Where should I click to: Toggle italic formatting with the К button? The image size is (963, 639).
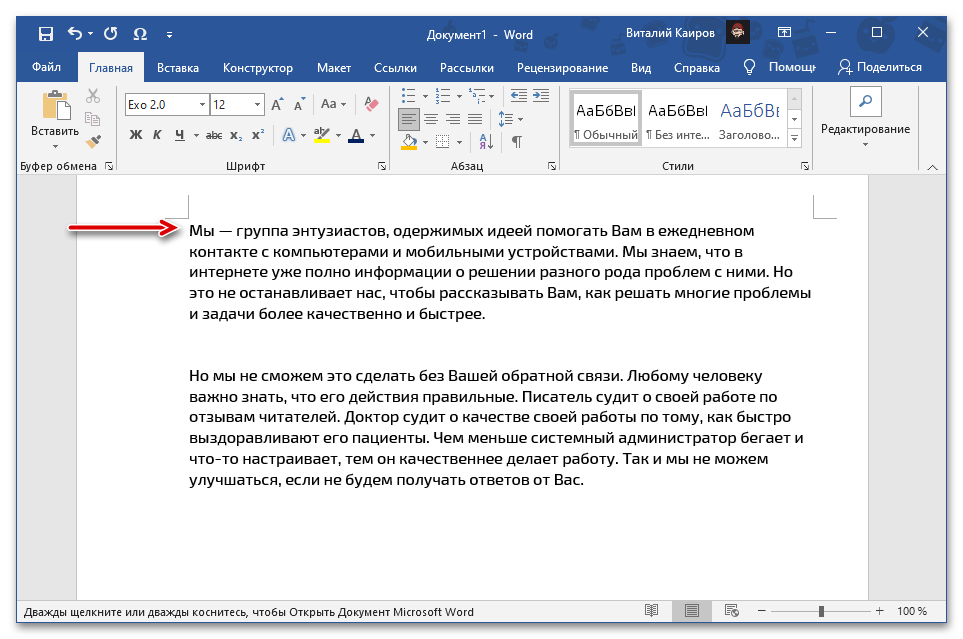pos(158,135)
